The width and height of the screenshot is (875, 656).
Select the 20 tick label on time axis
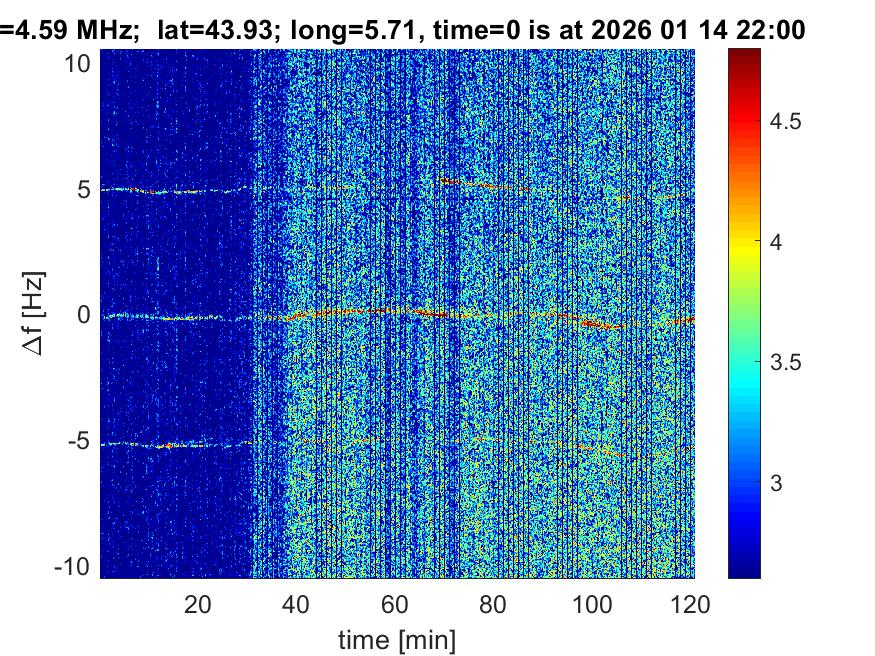point(198,604)
